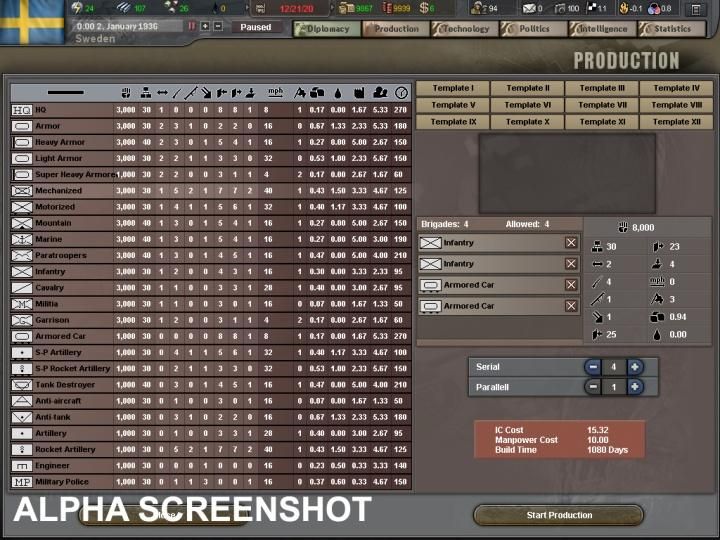Select the Cavalry unit icon

(22, 288)
